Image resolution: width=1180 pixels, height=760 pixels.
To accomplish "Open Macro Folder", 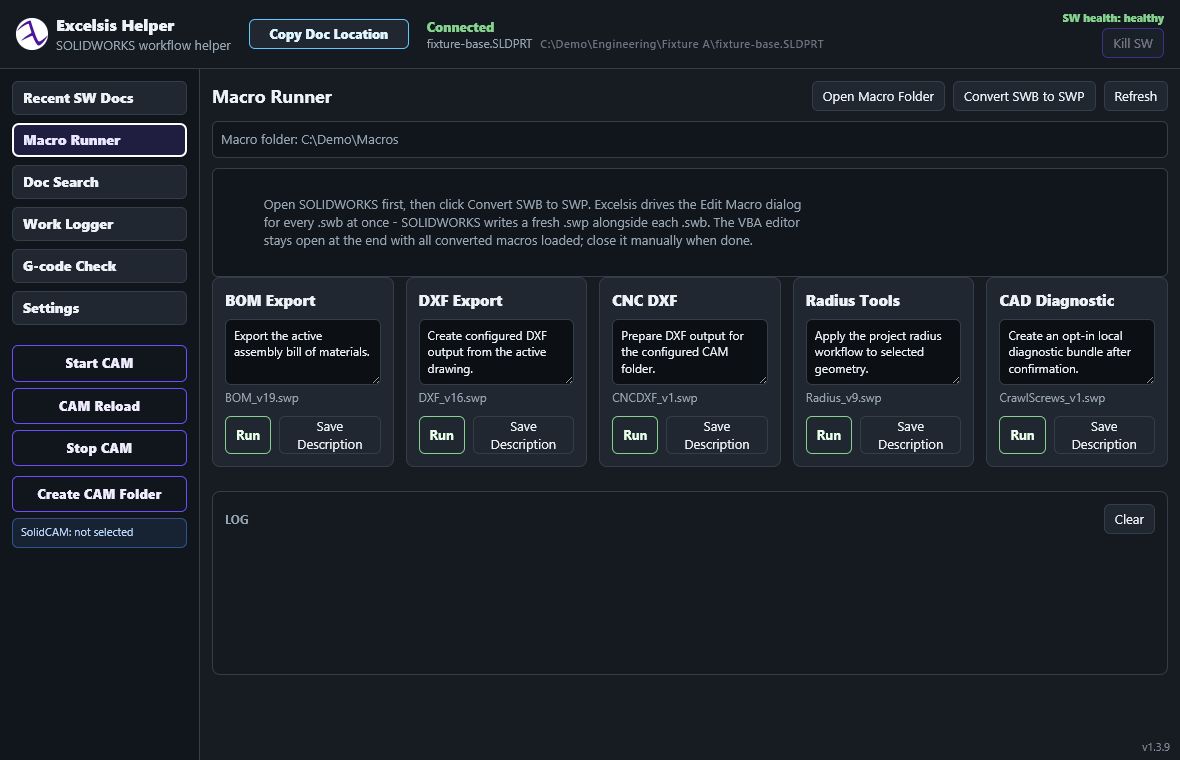I will 877,96.
